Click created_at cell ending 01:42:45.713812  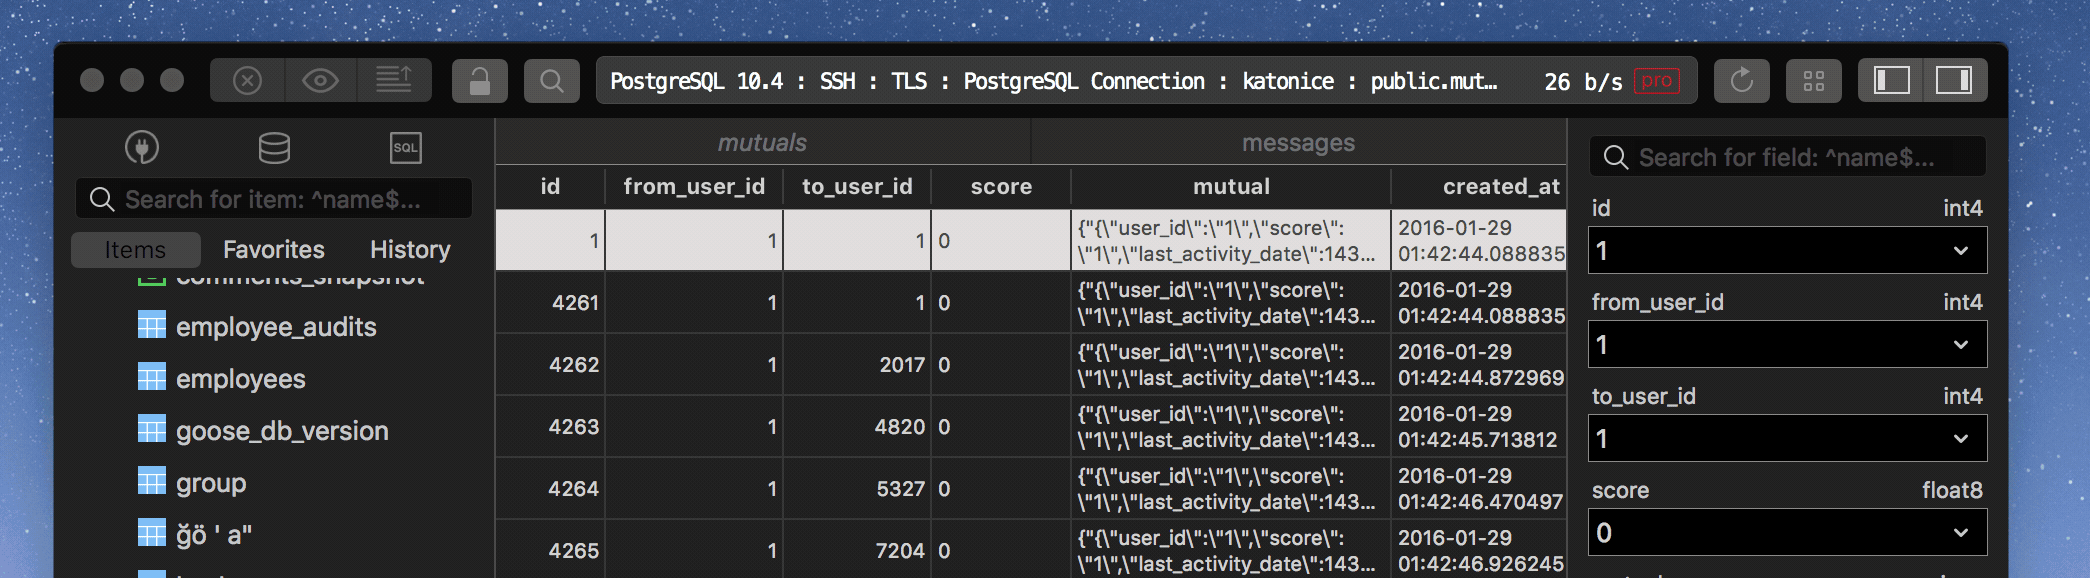1479,427
